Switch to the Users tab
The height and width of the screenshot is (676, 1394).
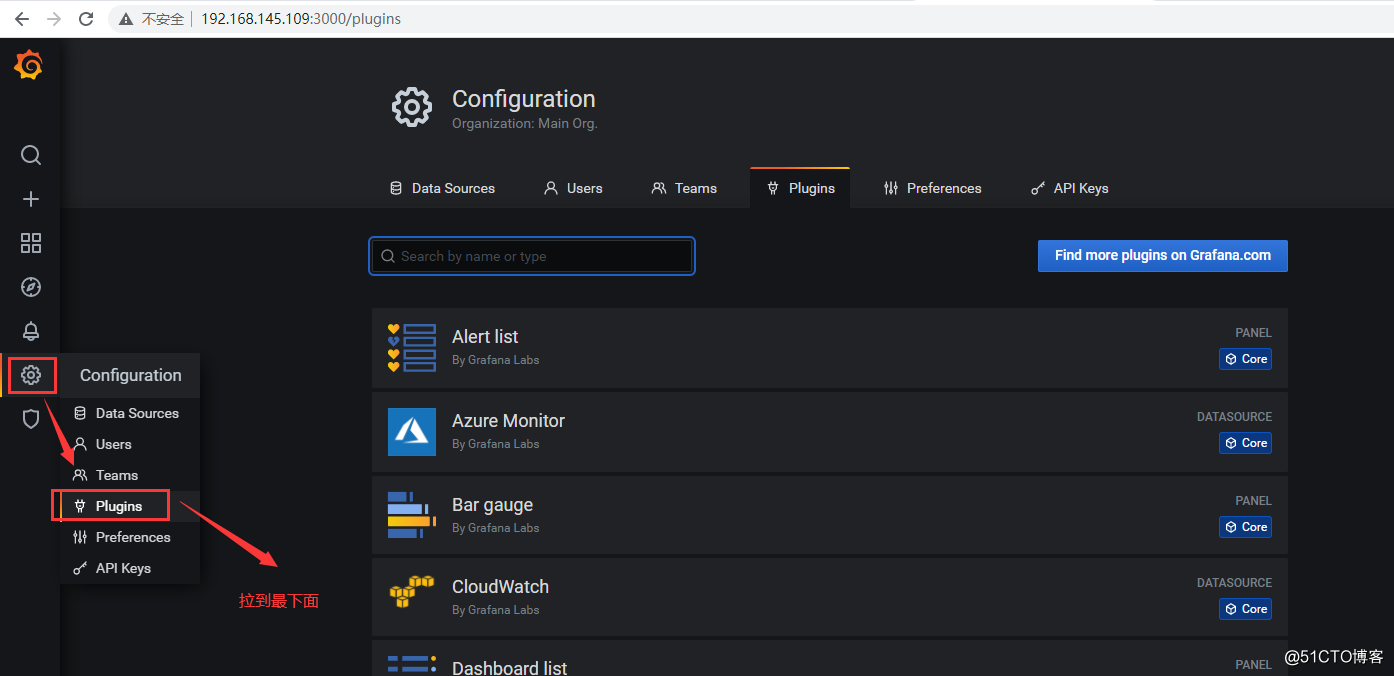(573, 188)
